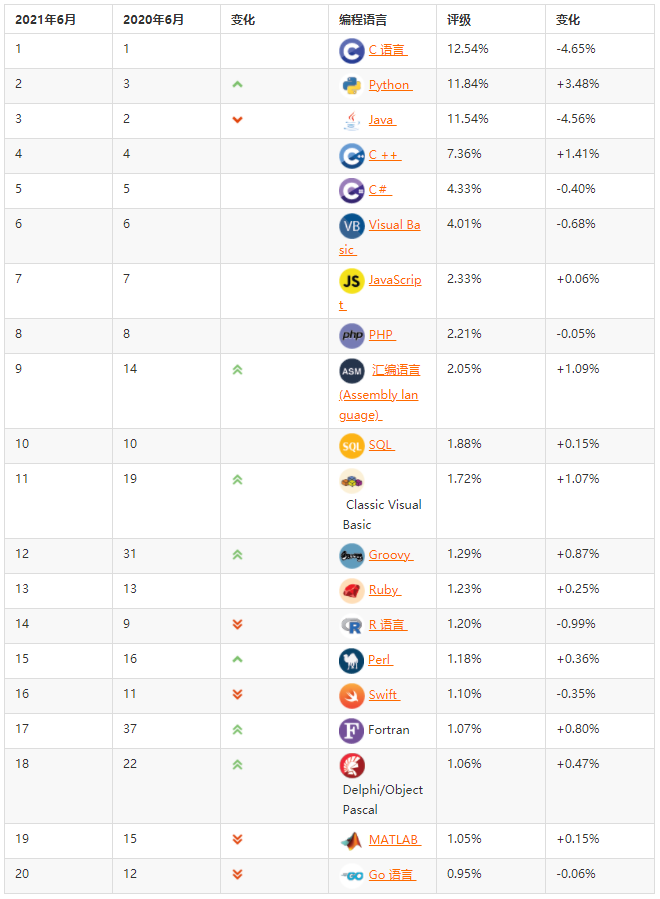
Task: Click the green up arrow in Python row
Action: (x=237, y=85)
